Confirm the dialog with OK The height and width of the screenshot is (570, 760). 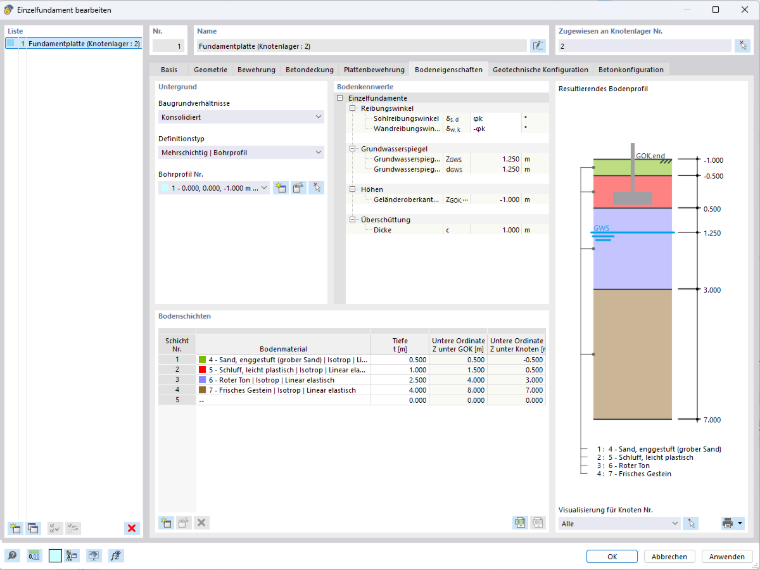point(612,556)
